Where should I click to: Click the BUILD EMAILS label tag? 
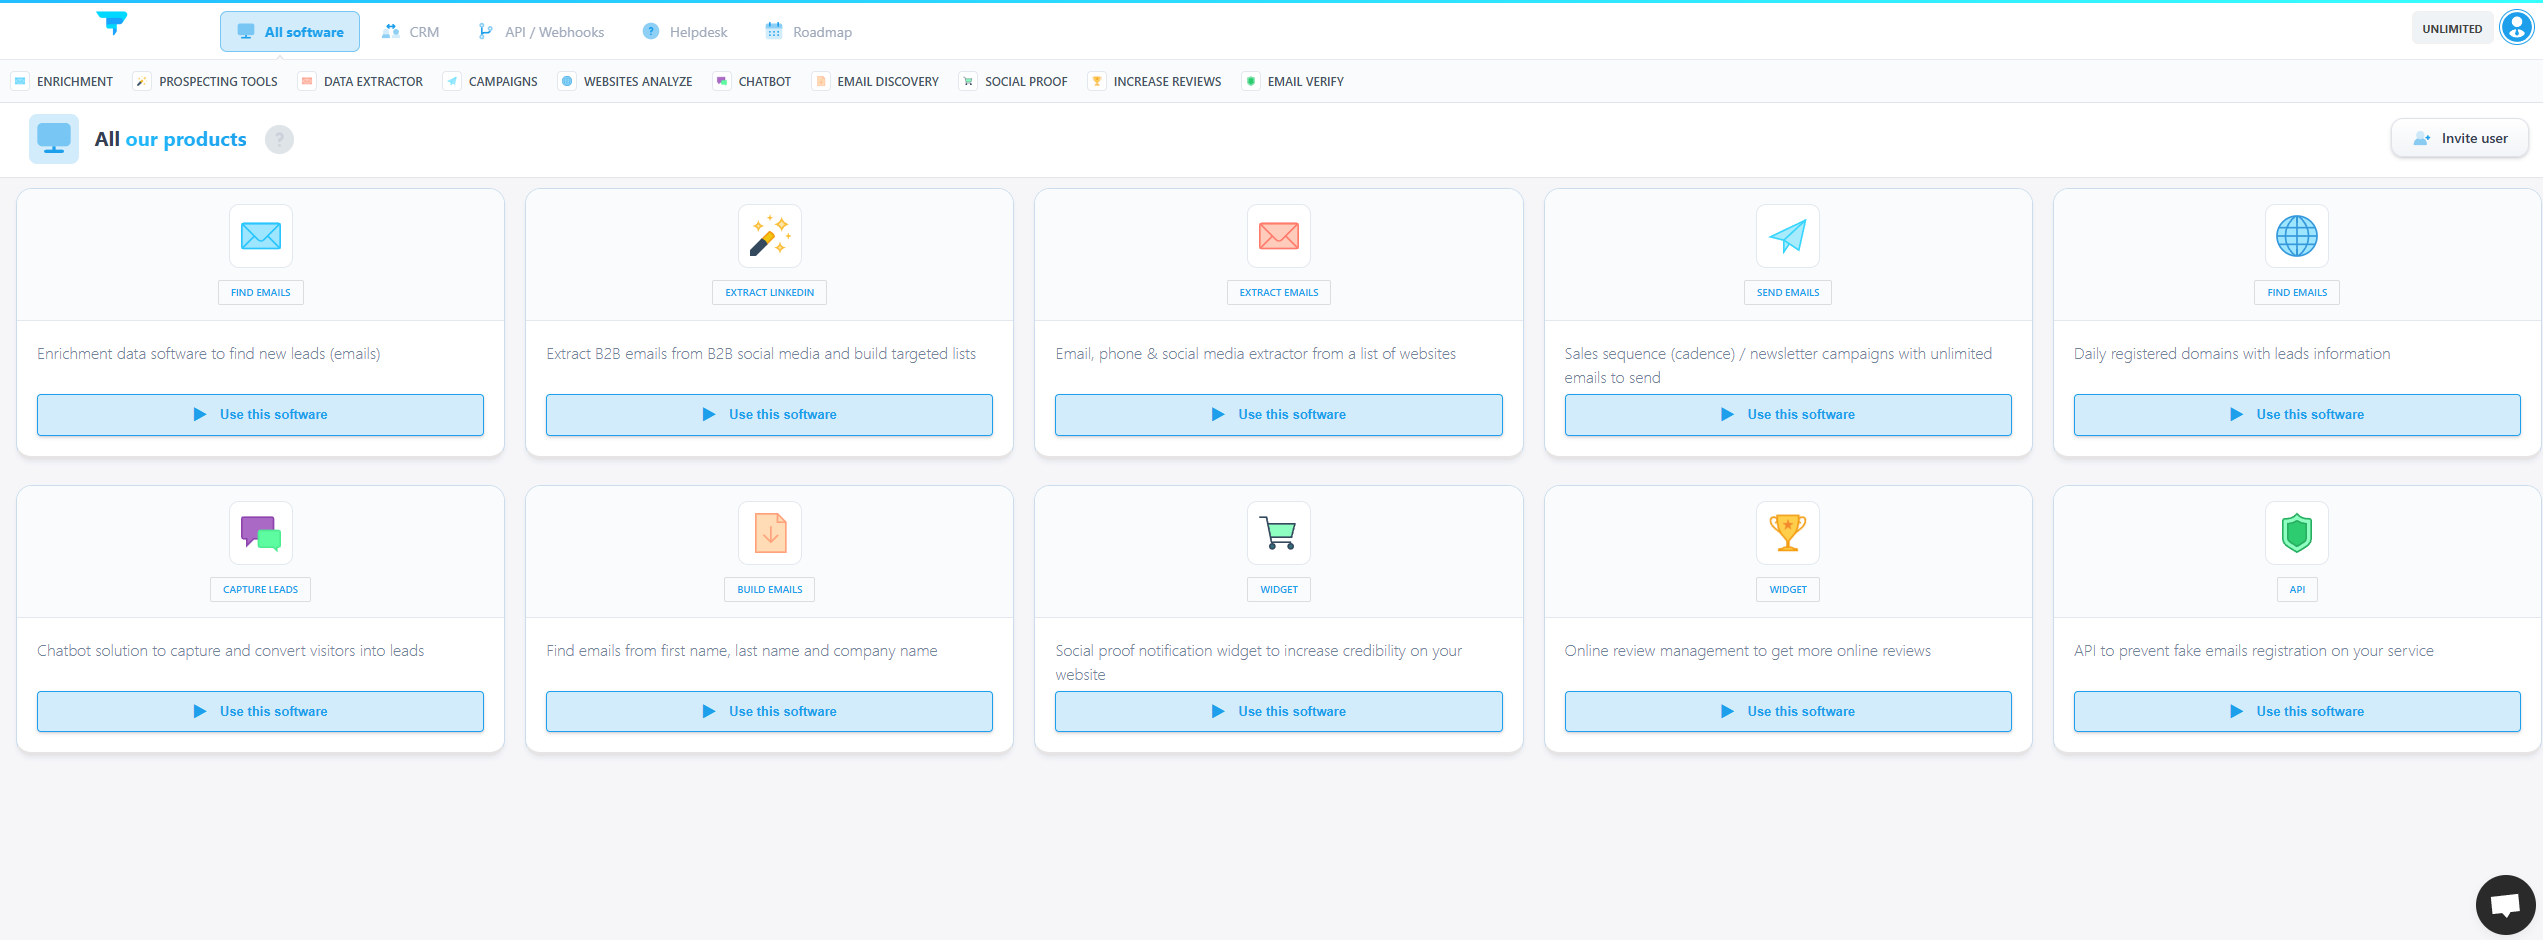point(770,590)
